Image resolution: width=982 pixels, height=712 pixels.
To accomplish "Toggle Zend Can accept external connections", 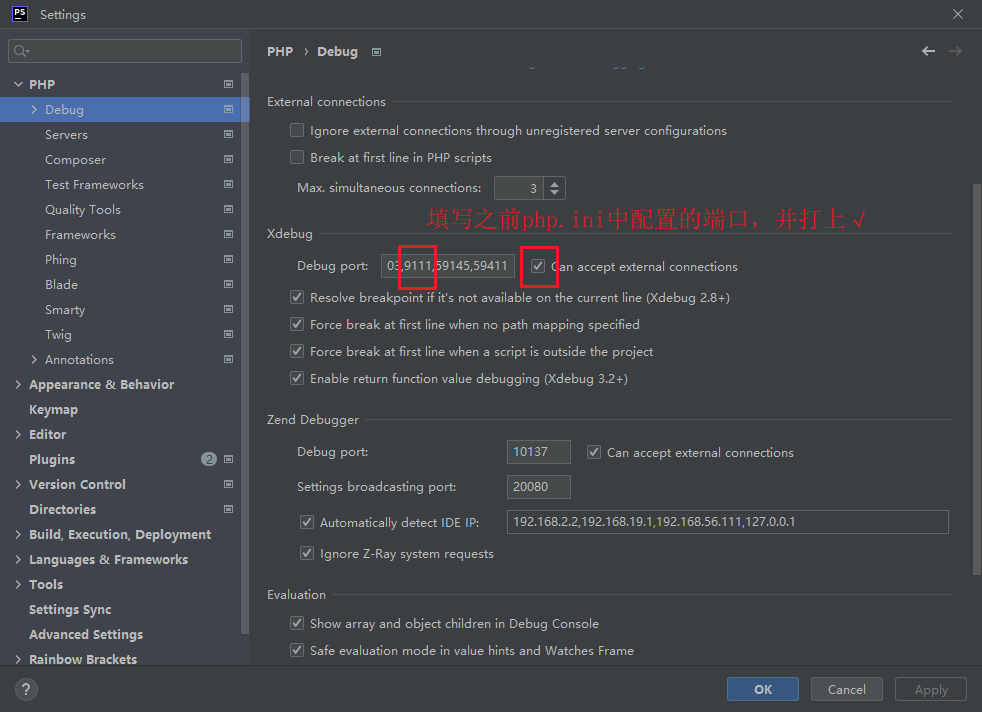I will (x=594, y=452).
